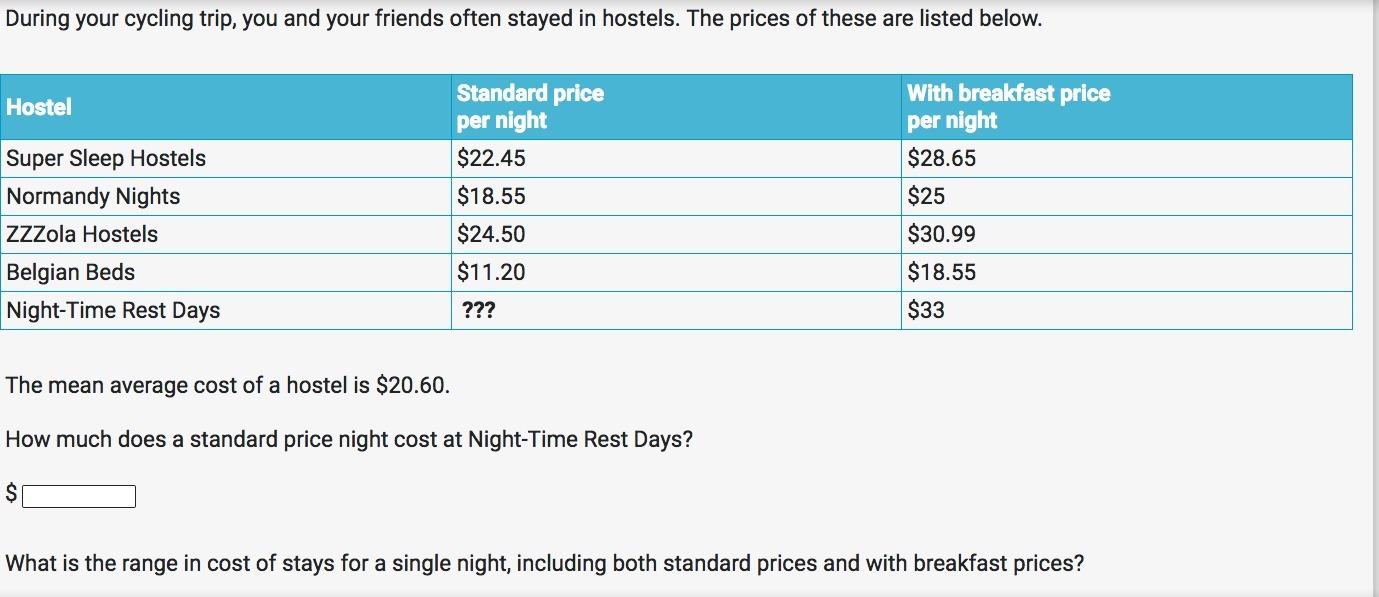Select the Super Sleep Hostels row name
Viewport: 1379px width, 597px height.
point(106,158)
